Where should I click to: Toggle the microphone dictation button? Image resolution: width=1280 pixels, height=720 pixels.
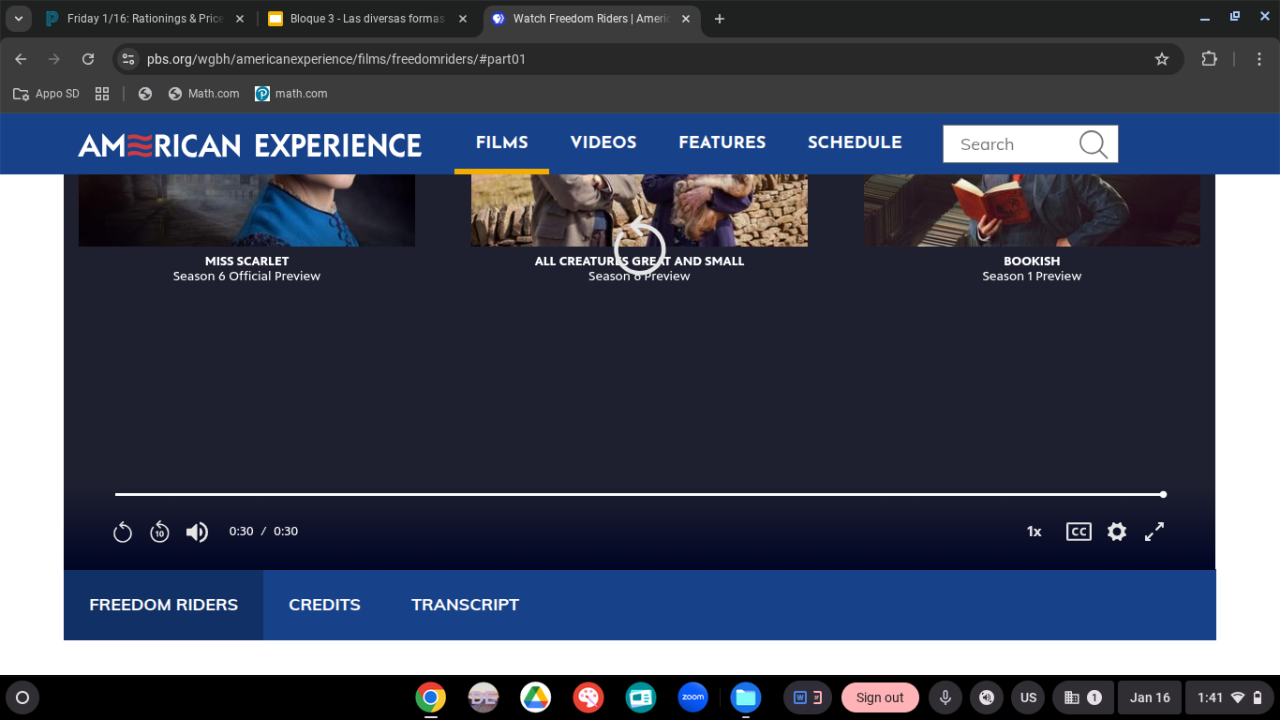[944, 698]
